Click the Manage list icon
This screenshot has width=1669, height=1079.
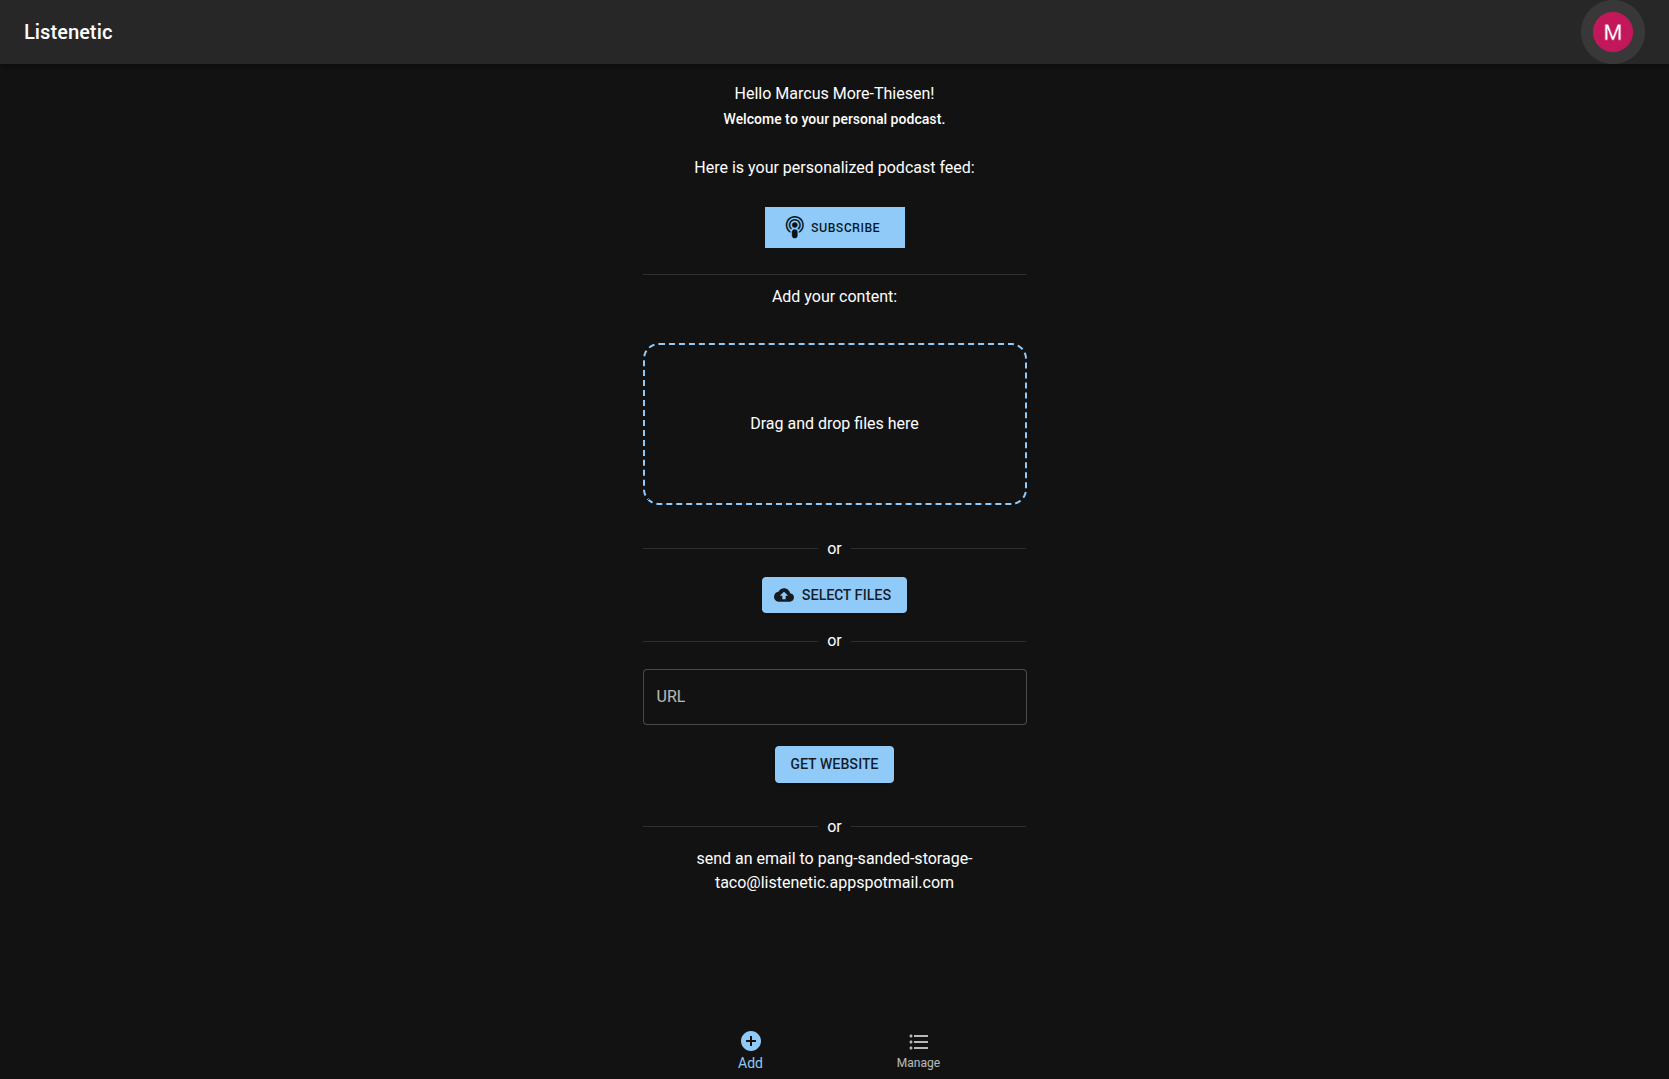coord(918,1041)
